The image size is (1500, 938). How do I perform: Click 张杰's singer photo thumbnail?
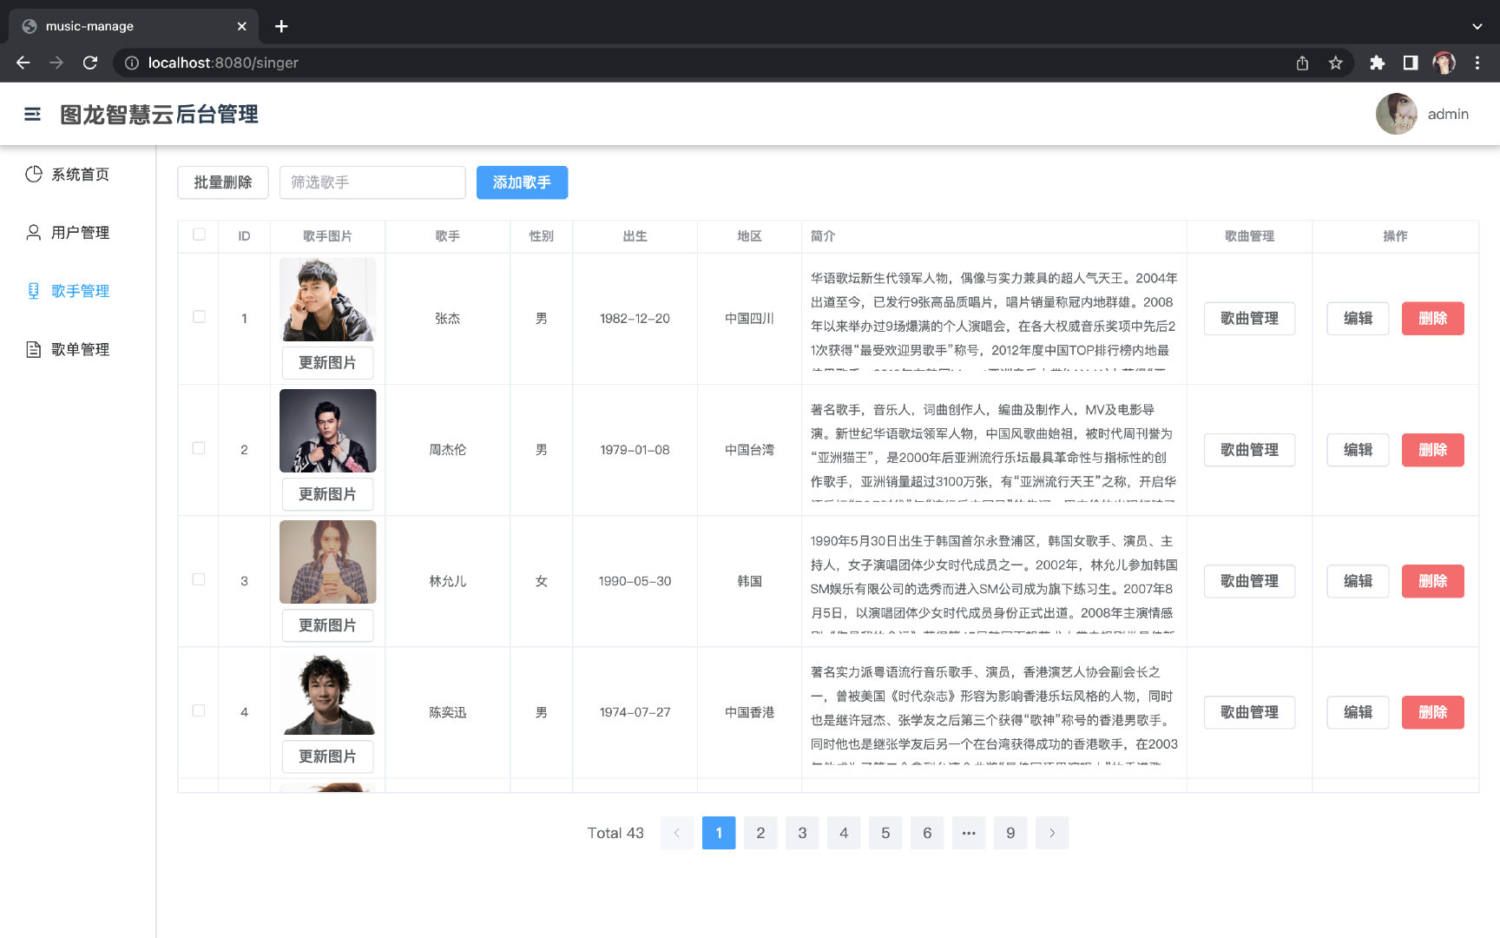(x=328, y=299)
